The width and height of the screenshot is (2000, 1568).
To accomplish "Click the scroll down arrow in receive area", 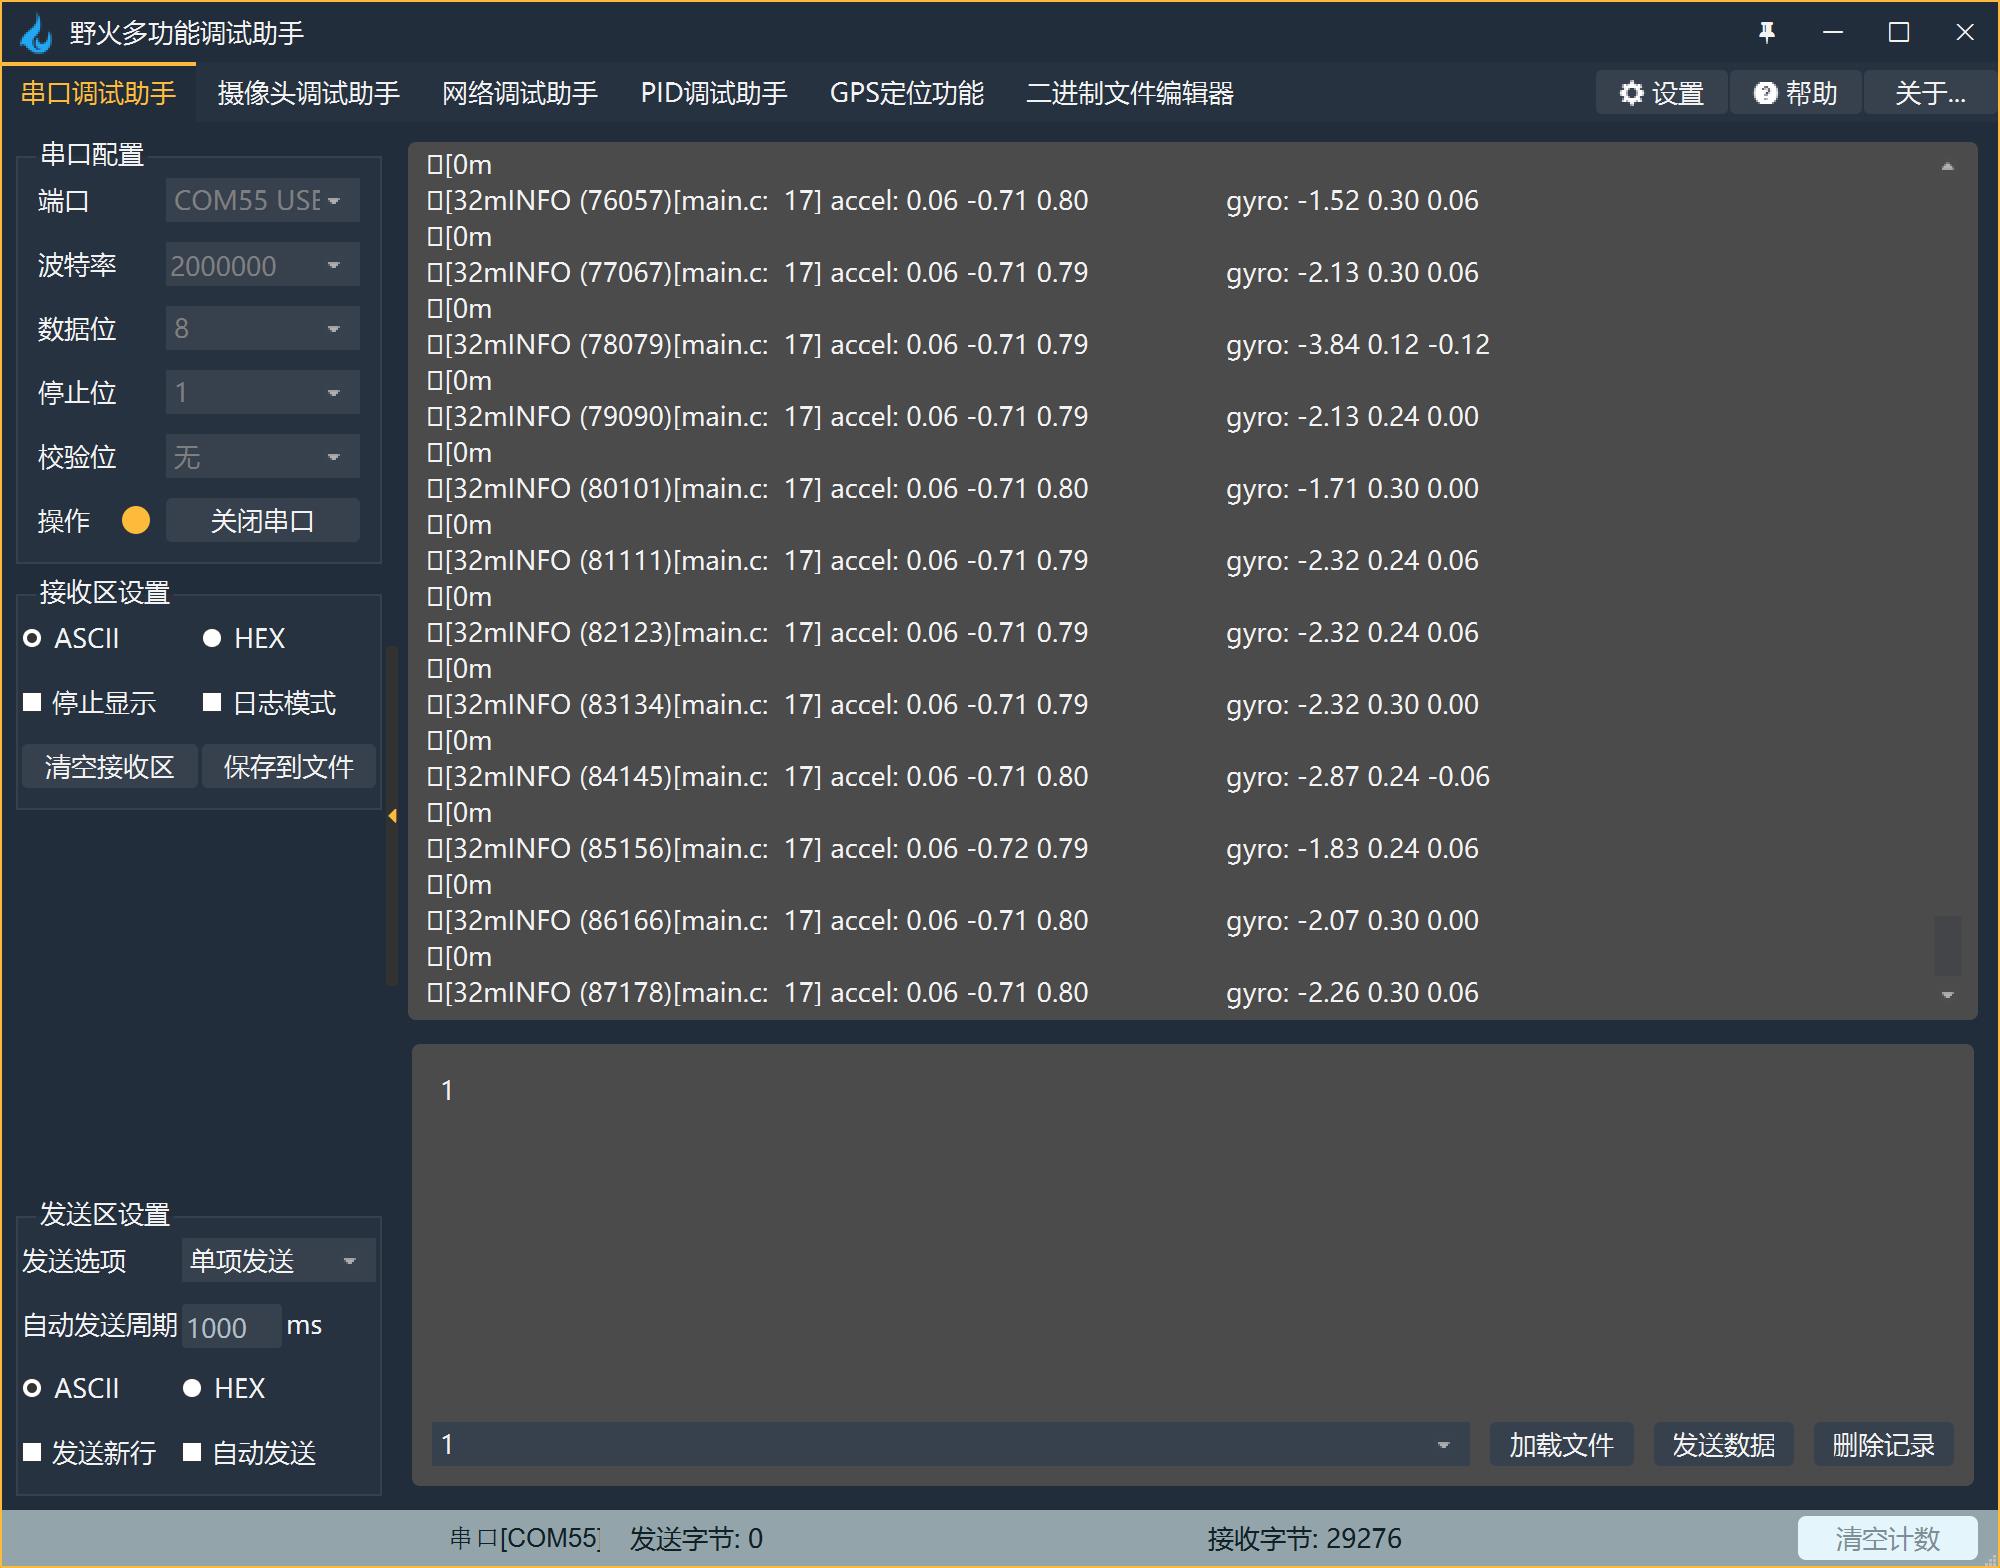I will click(x=1947, y=995).
